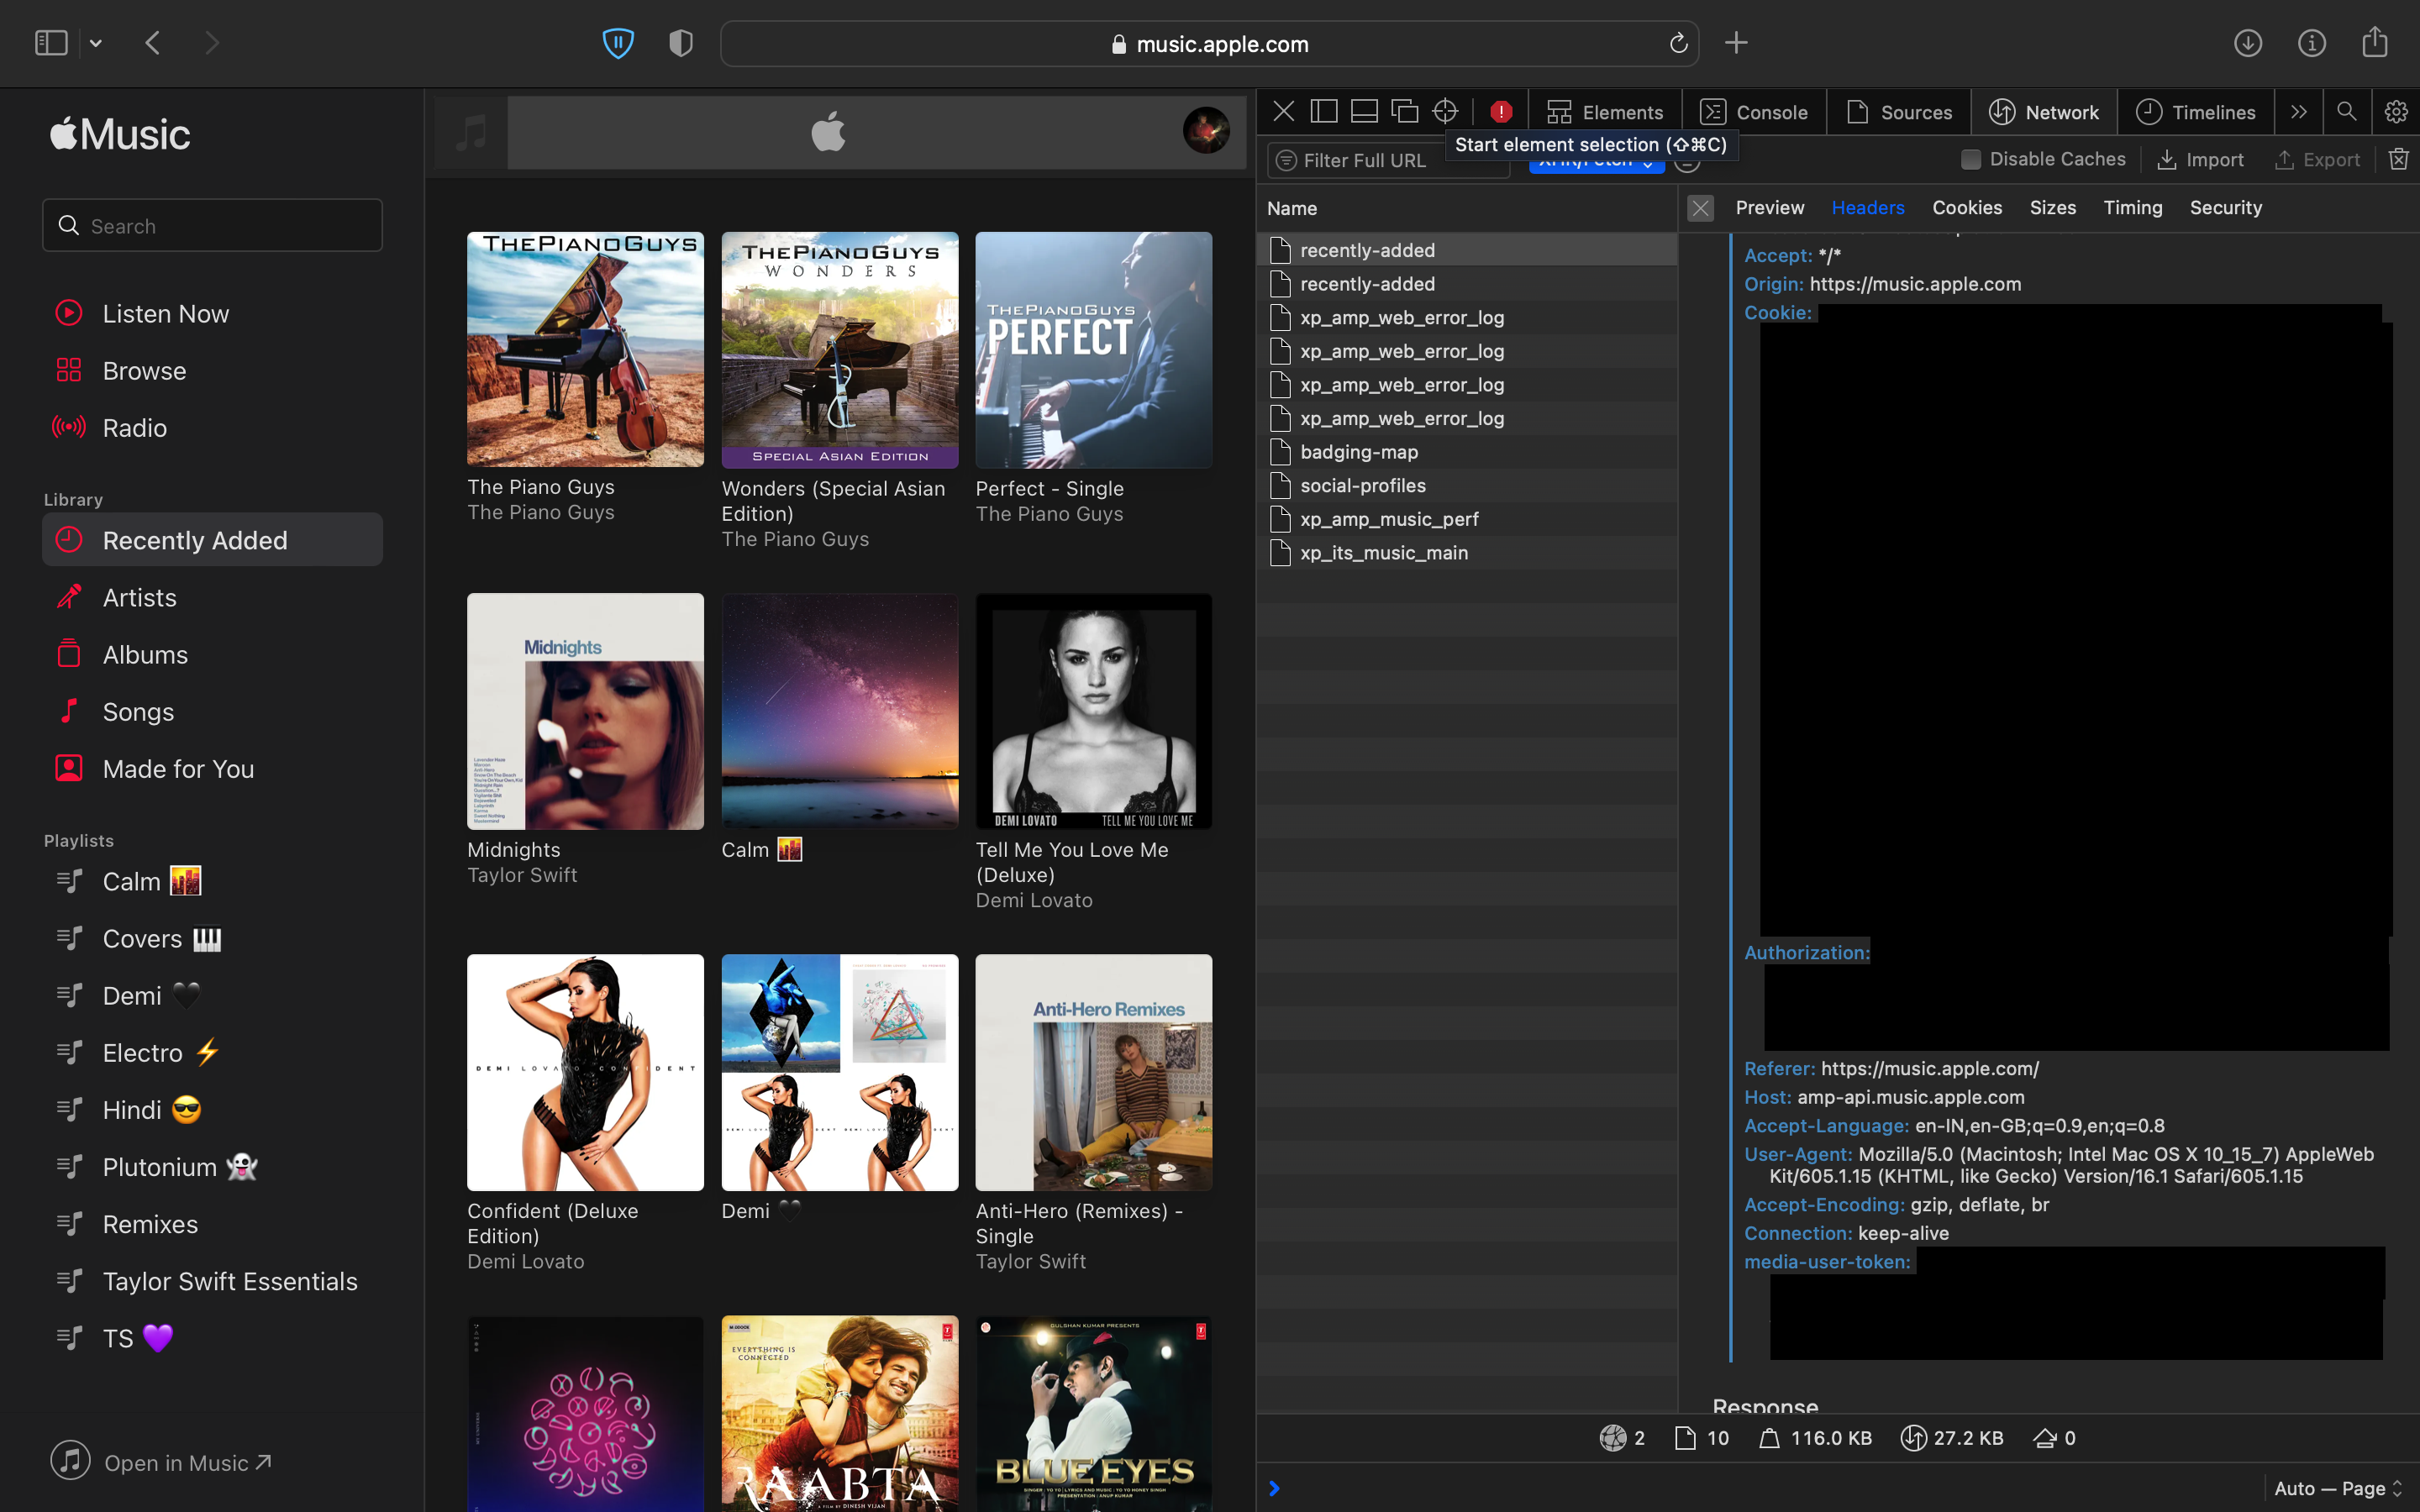This screenshot has height=1512, width=2420.
Task: Select the badging-map request
Action: pos(1467,452)
